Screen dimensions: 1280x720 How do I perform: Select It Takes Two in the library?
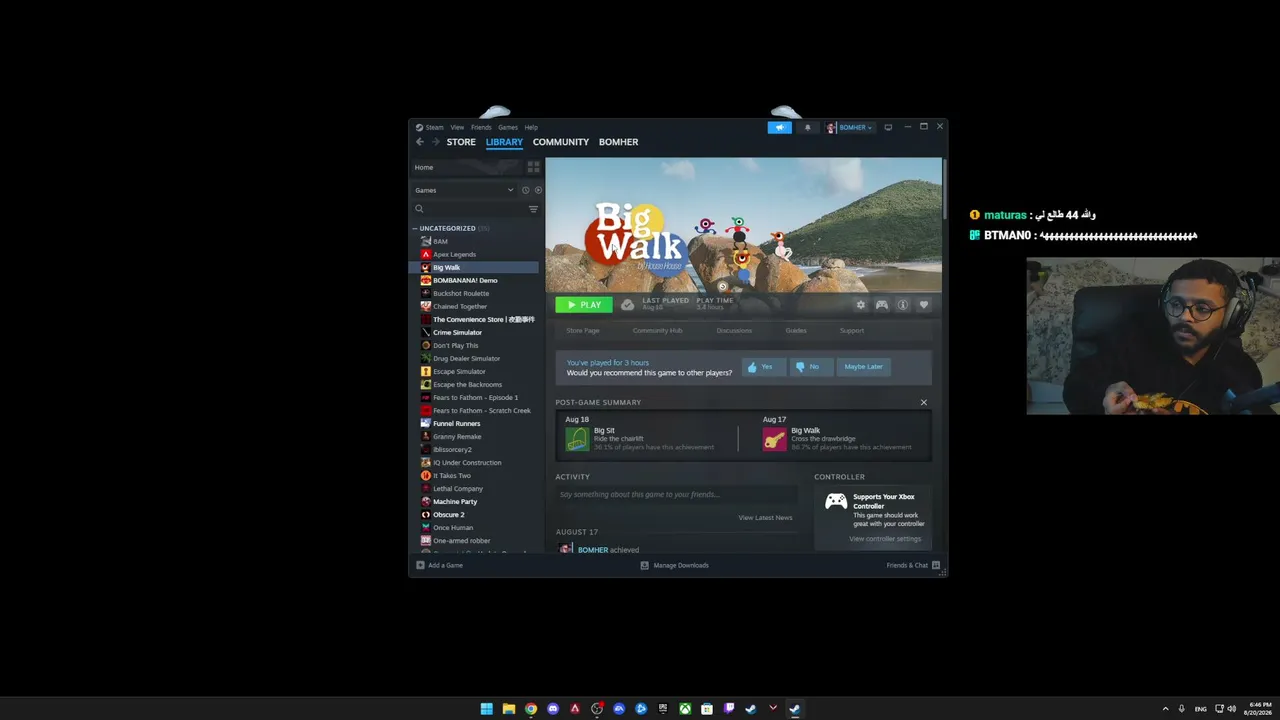(452, 475)
